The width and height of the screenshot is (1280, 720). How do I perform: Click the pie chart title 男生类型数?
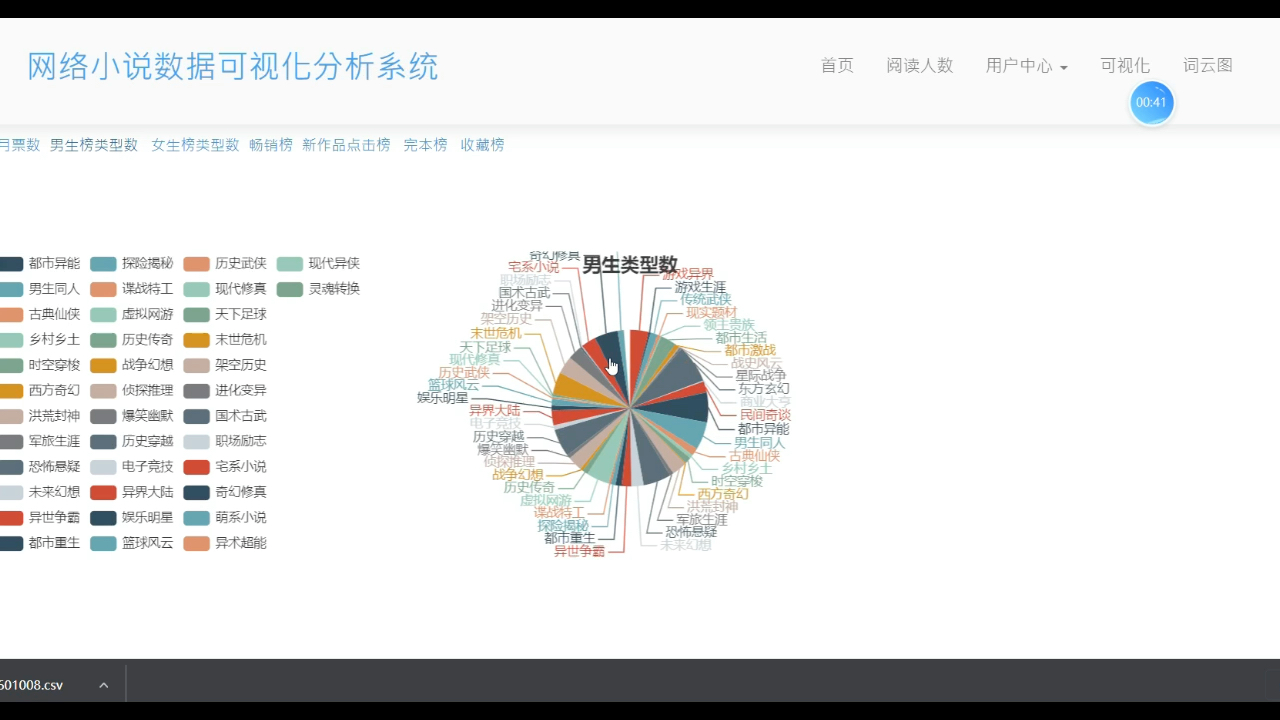(x=630, y=265)
